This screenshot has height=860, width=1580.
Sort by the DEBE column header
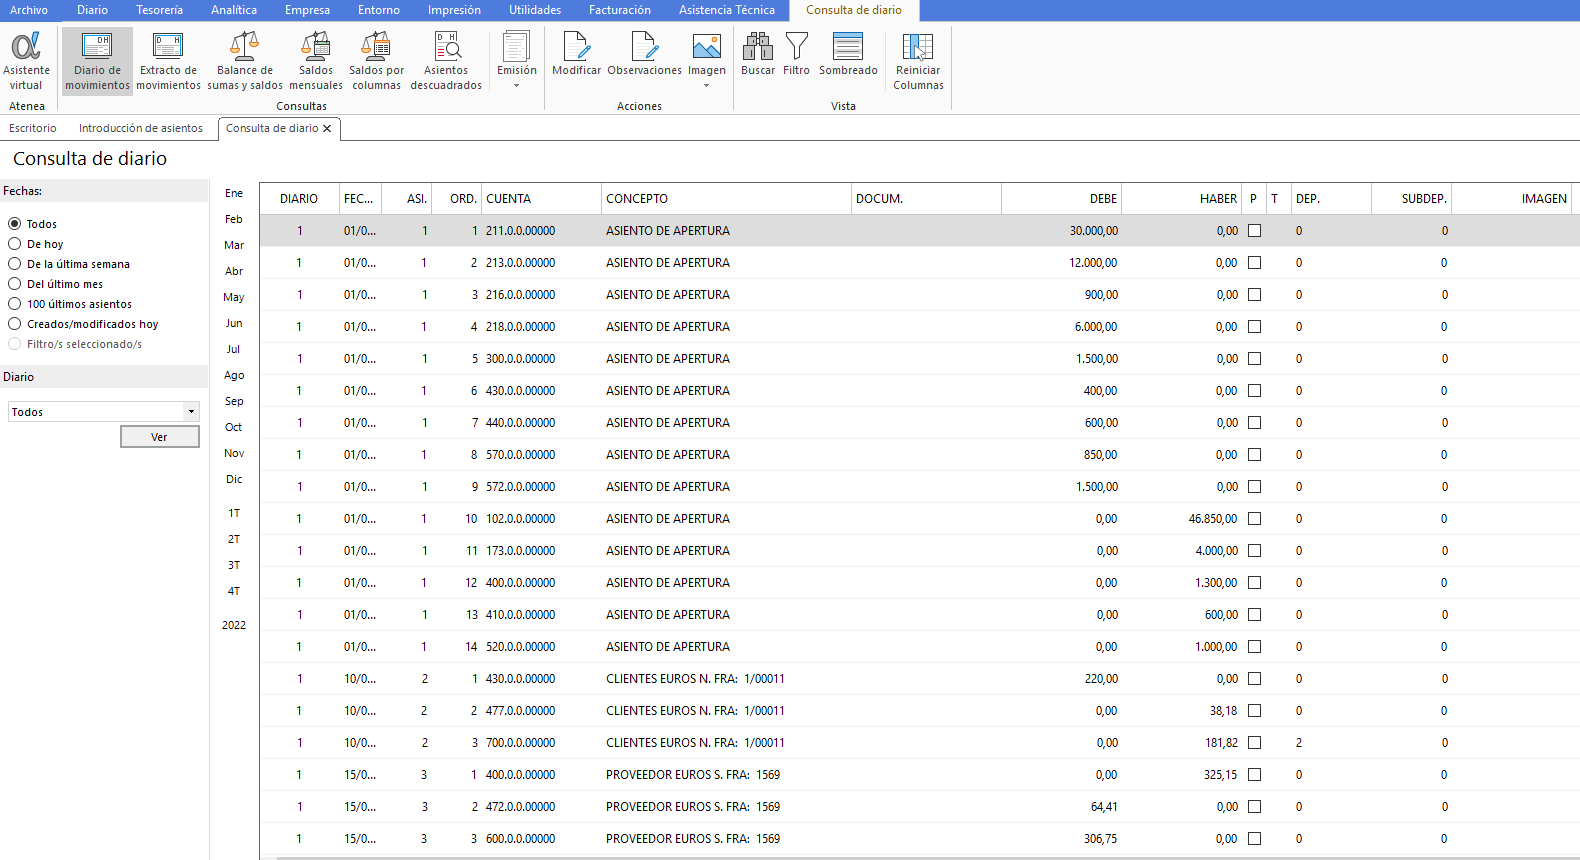pos(1061,199)
